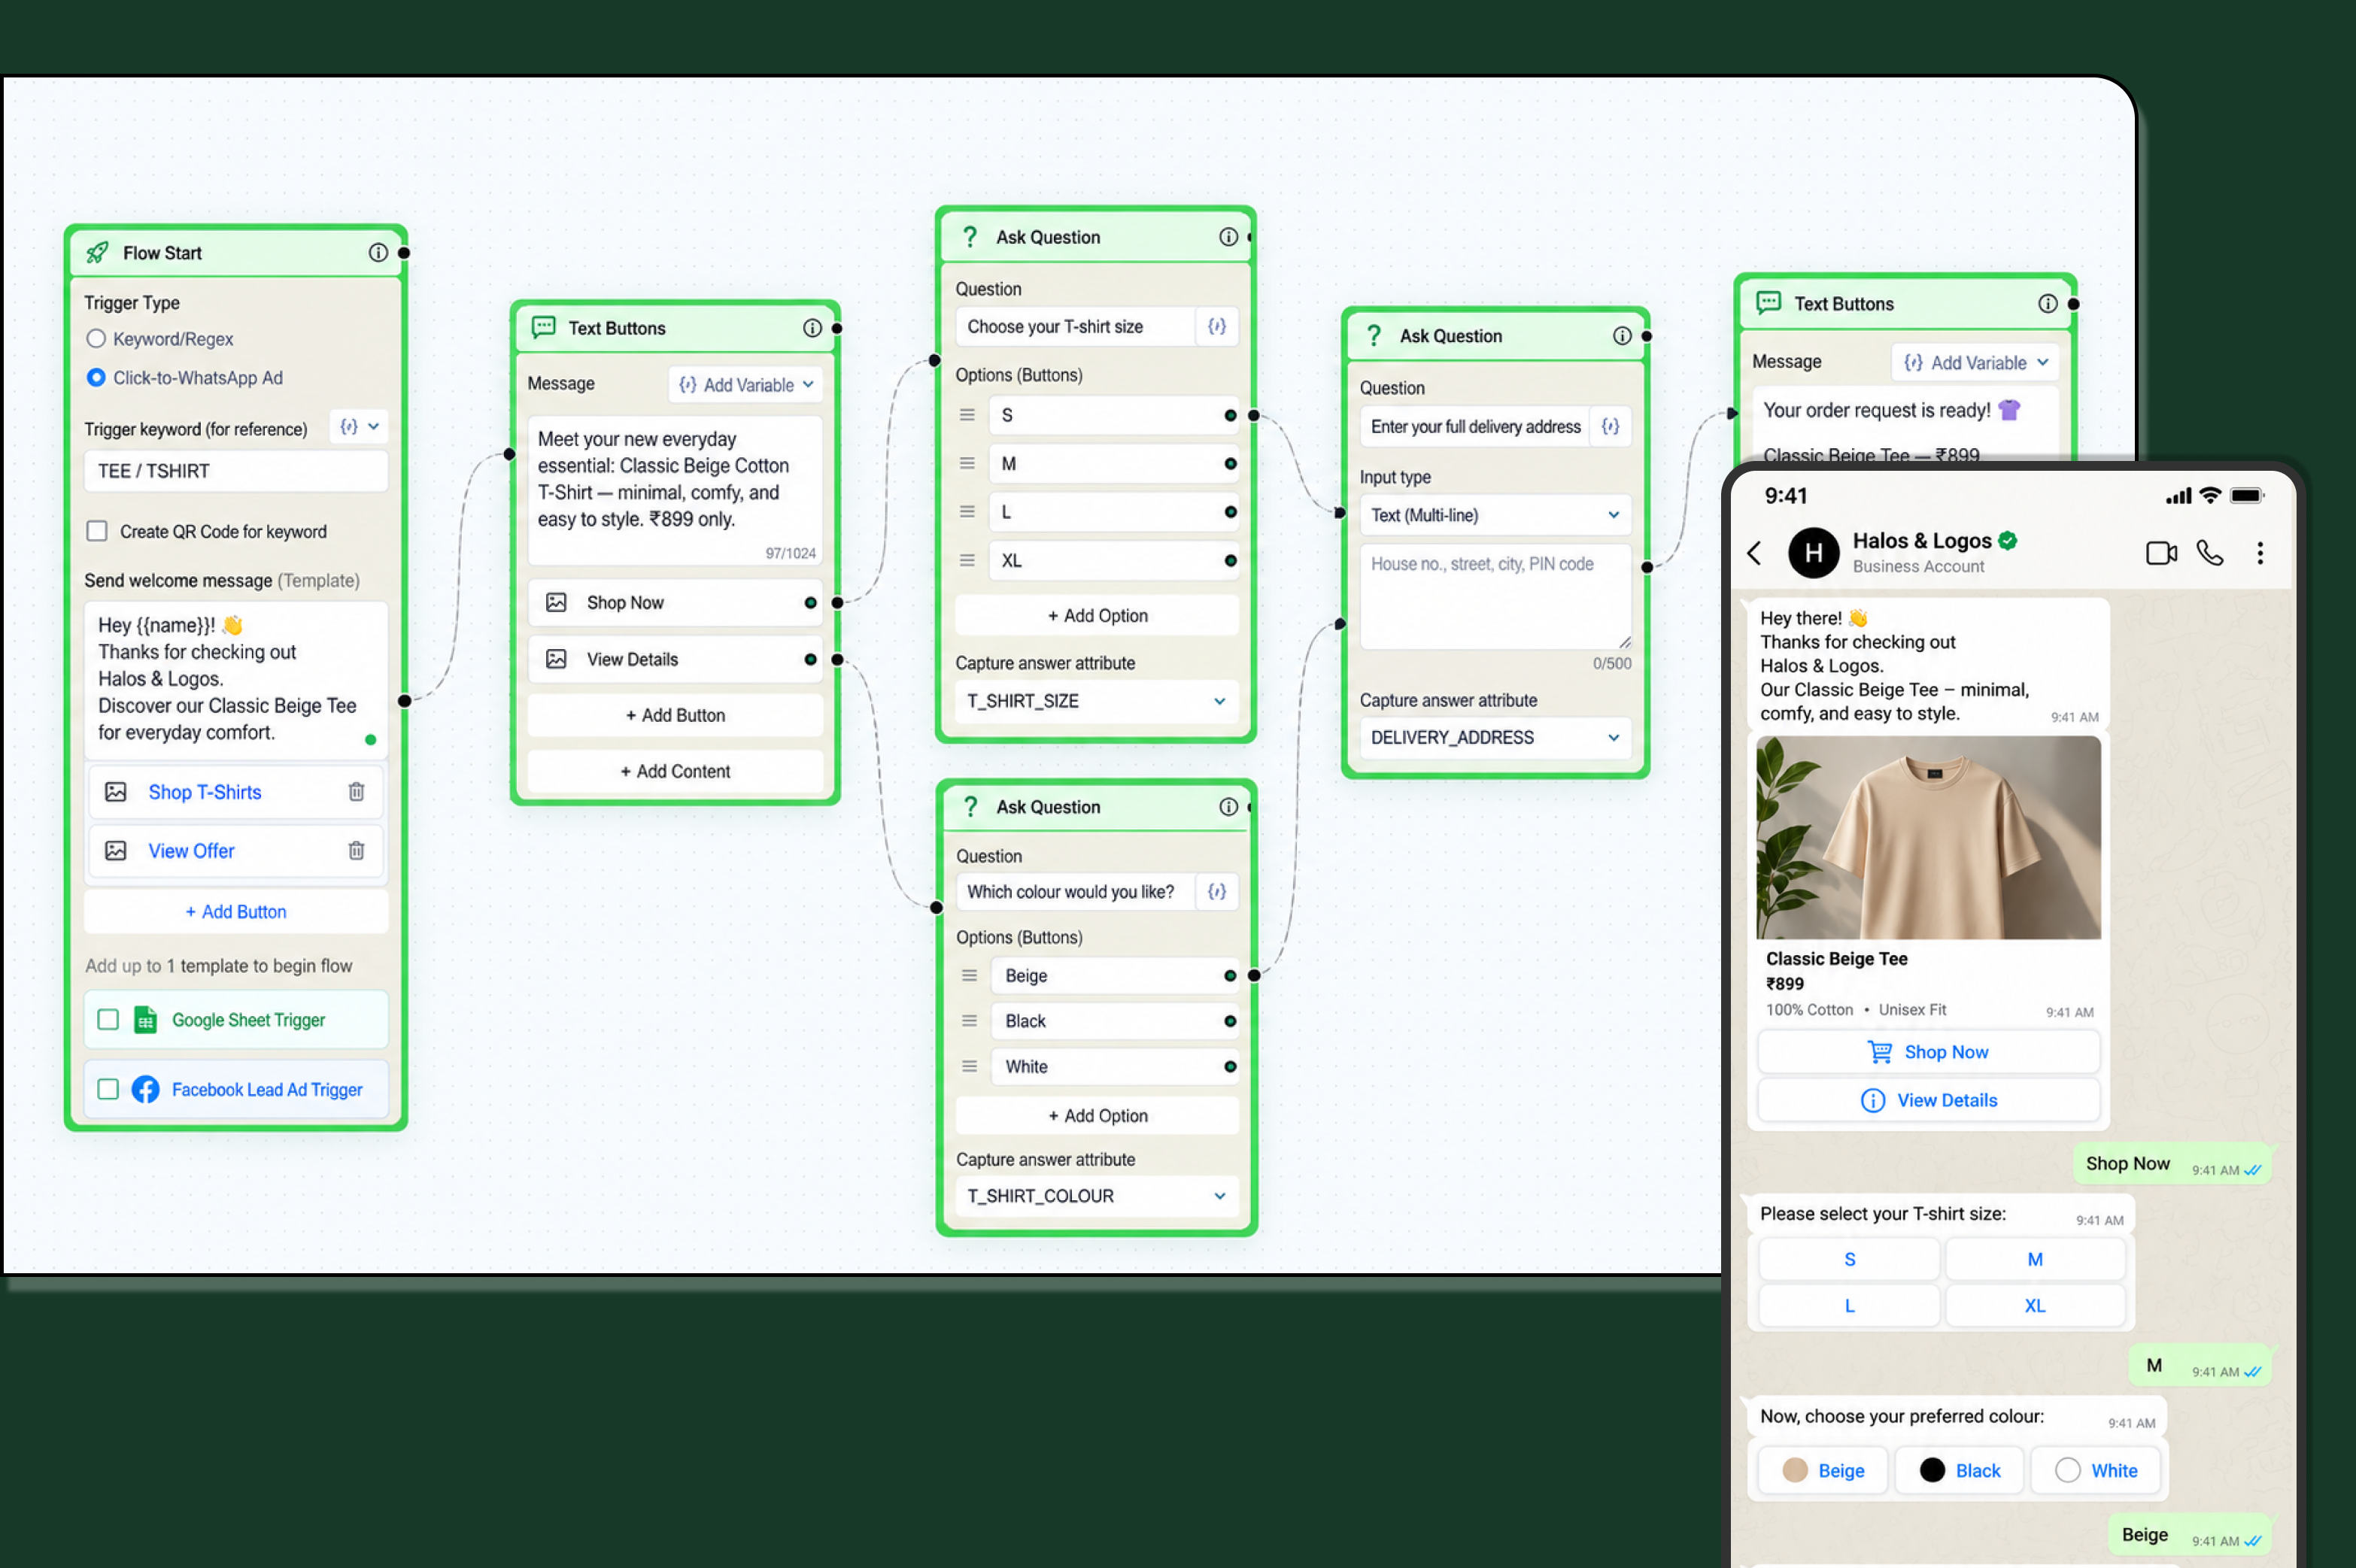
Task: Expand Add Variable in the order-ready message
Action: coord(1975,363)
